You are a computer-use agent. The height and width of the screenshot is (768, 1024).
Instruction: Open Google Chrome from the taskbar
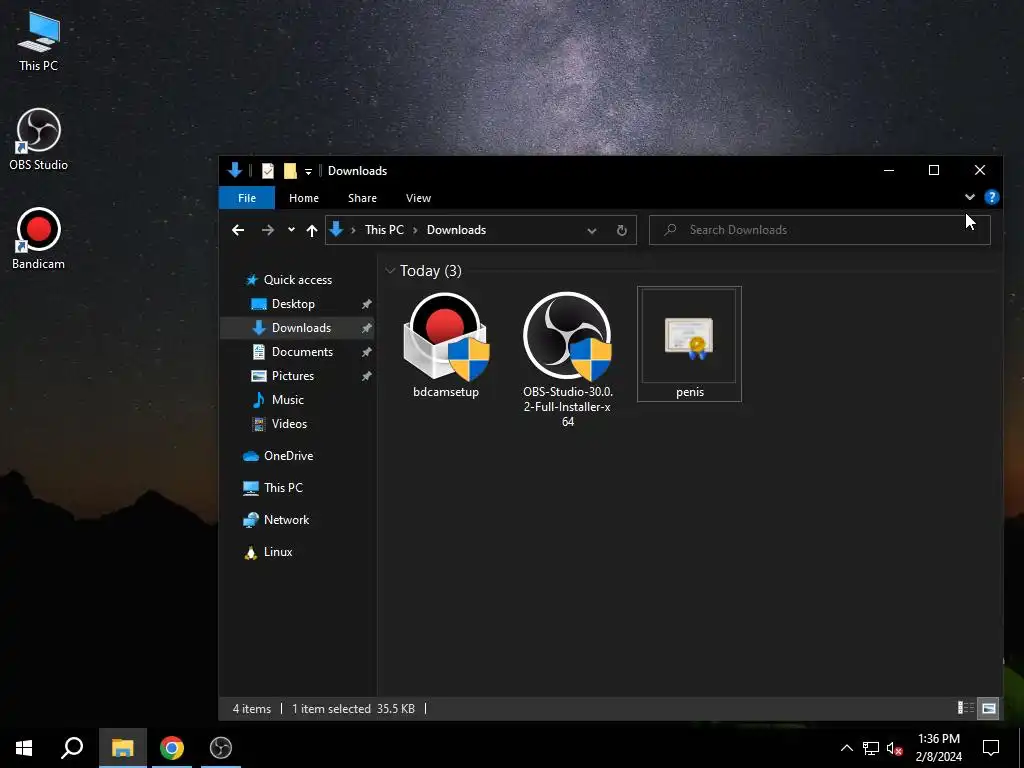pos(172,748)
